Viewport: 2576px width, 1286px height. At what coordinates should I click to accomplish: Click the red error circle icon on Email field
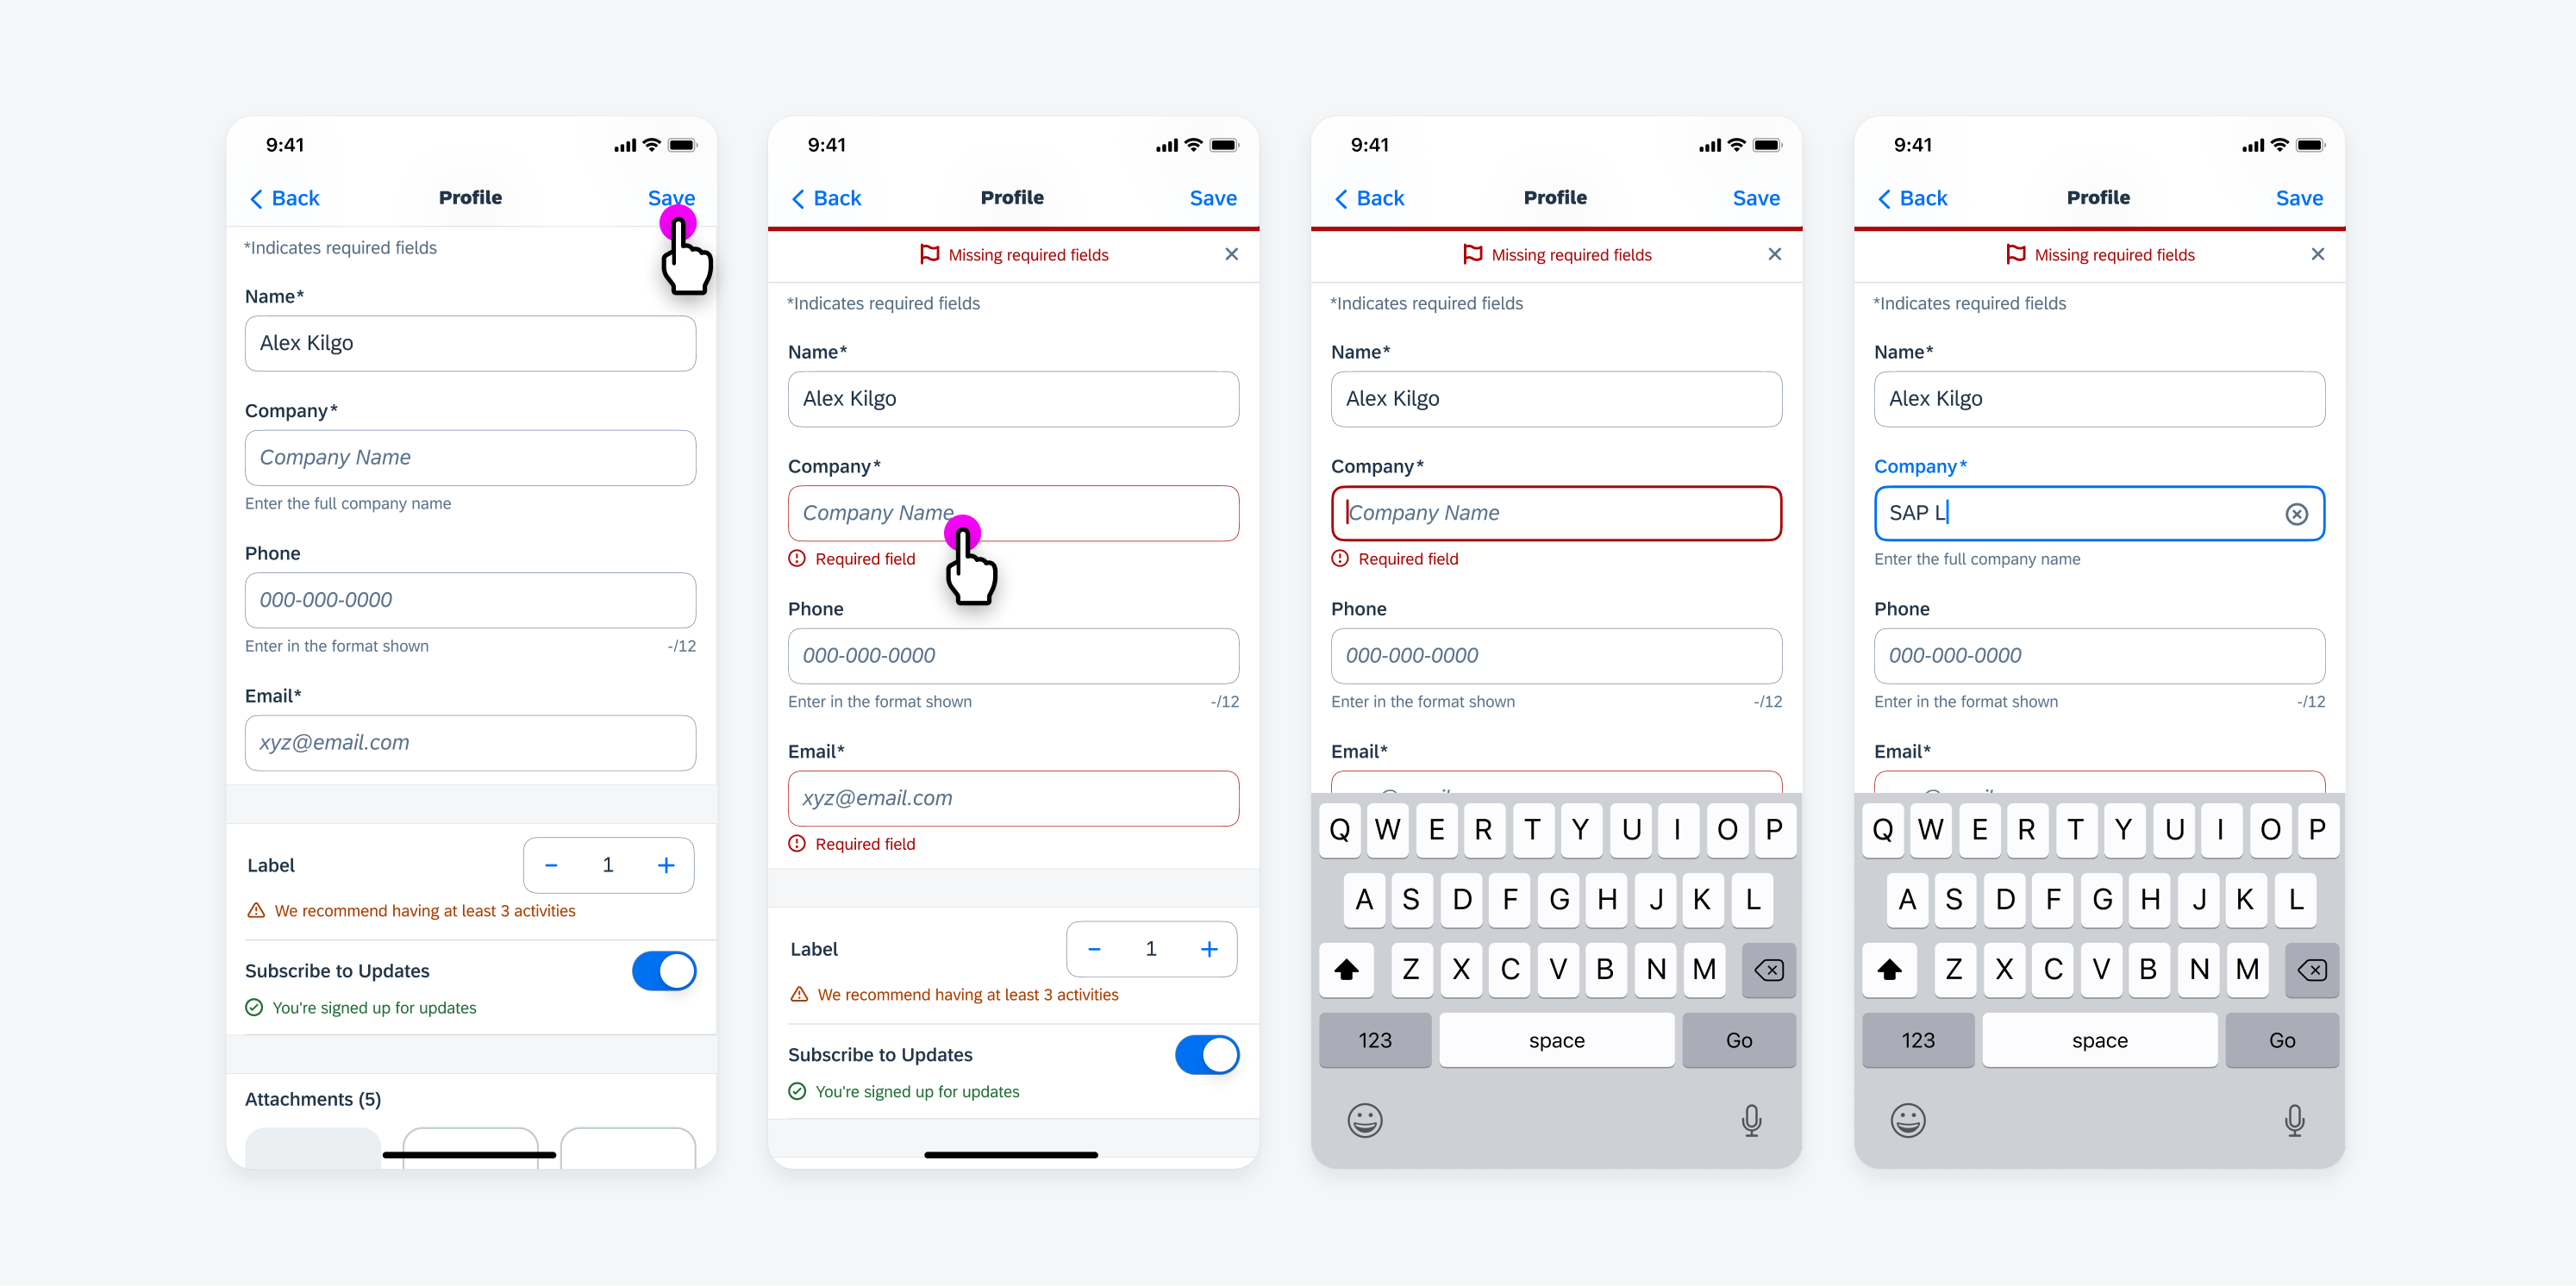[x=797, y=844]
